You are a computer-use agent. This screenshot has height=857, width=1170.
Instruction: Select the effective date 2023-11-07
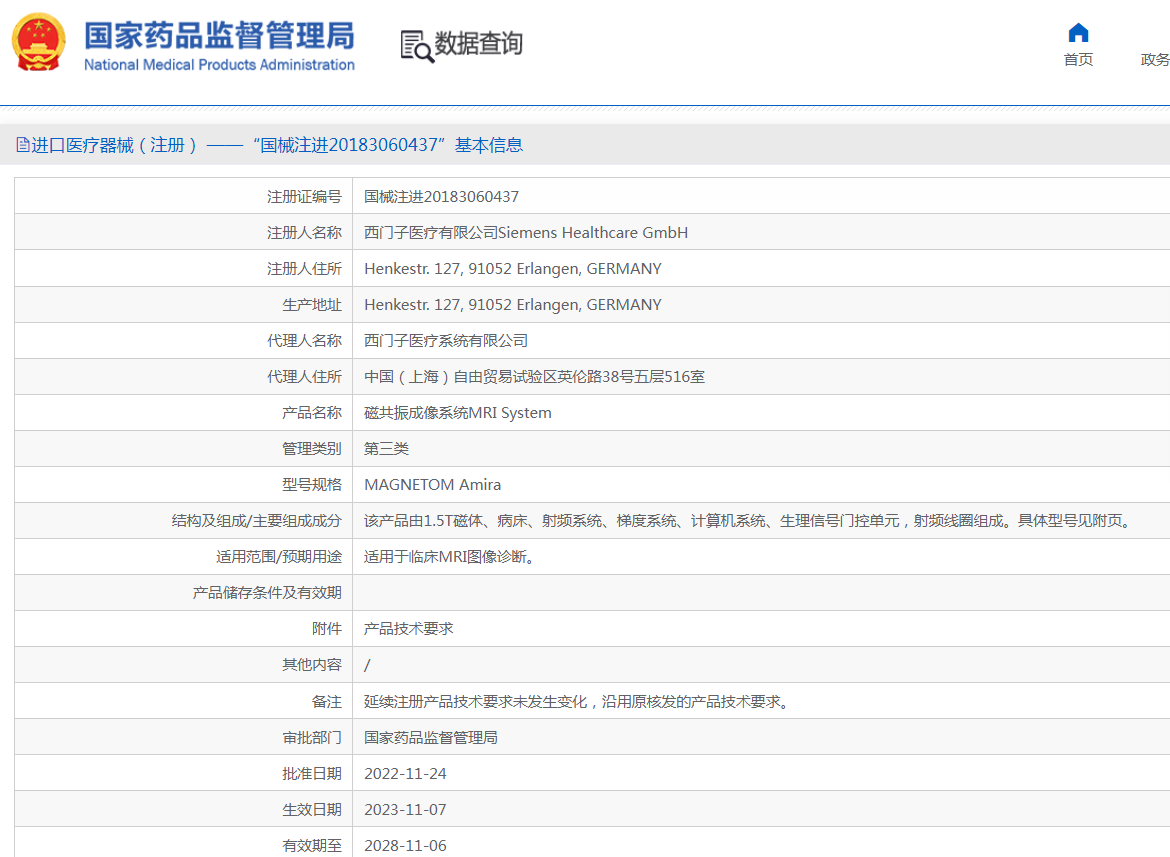point(405,809)
